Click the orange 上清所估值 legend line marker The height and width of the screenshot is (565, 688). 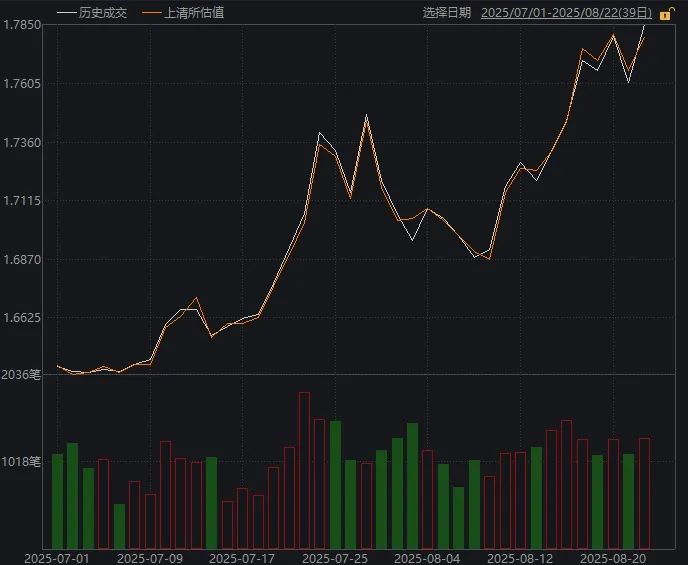(151, 13)
